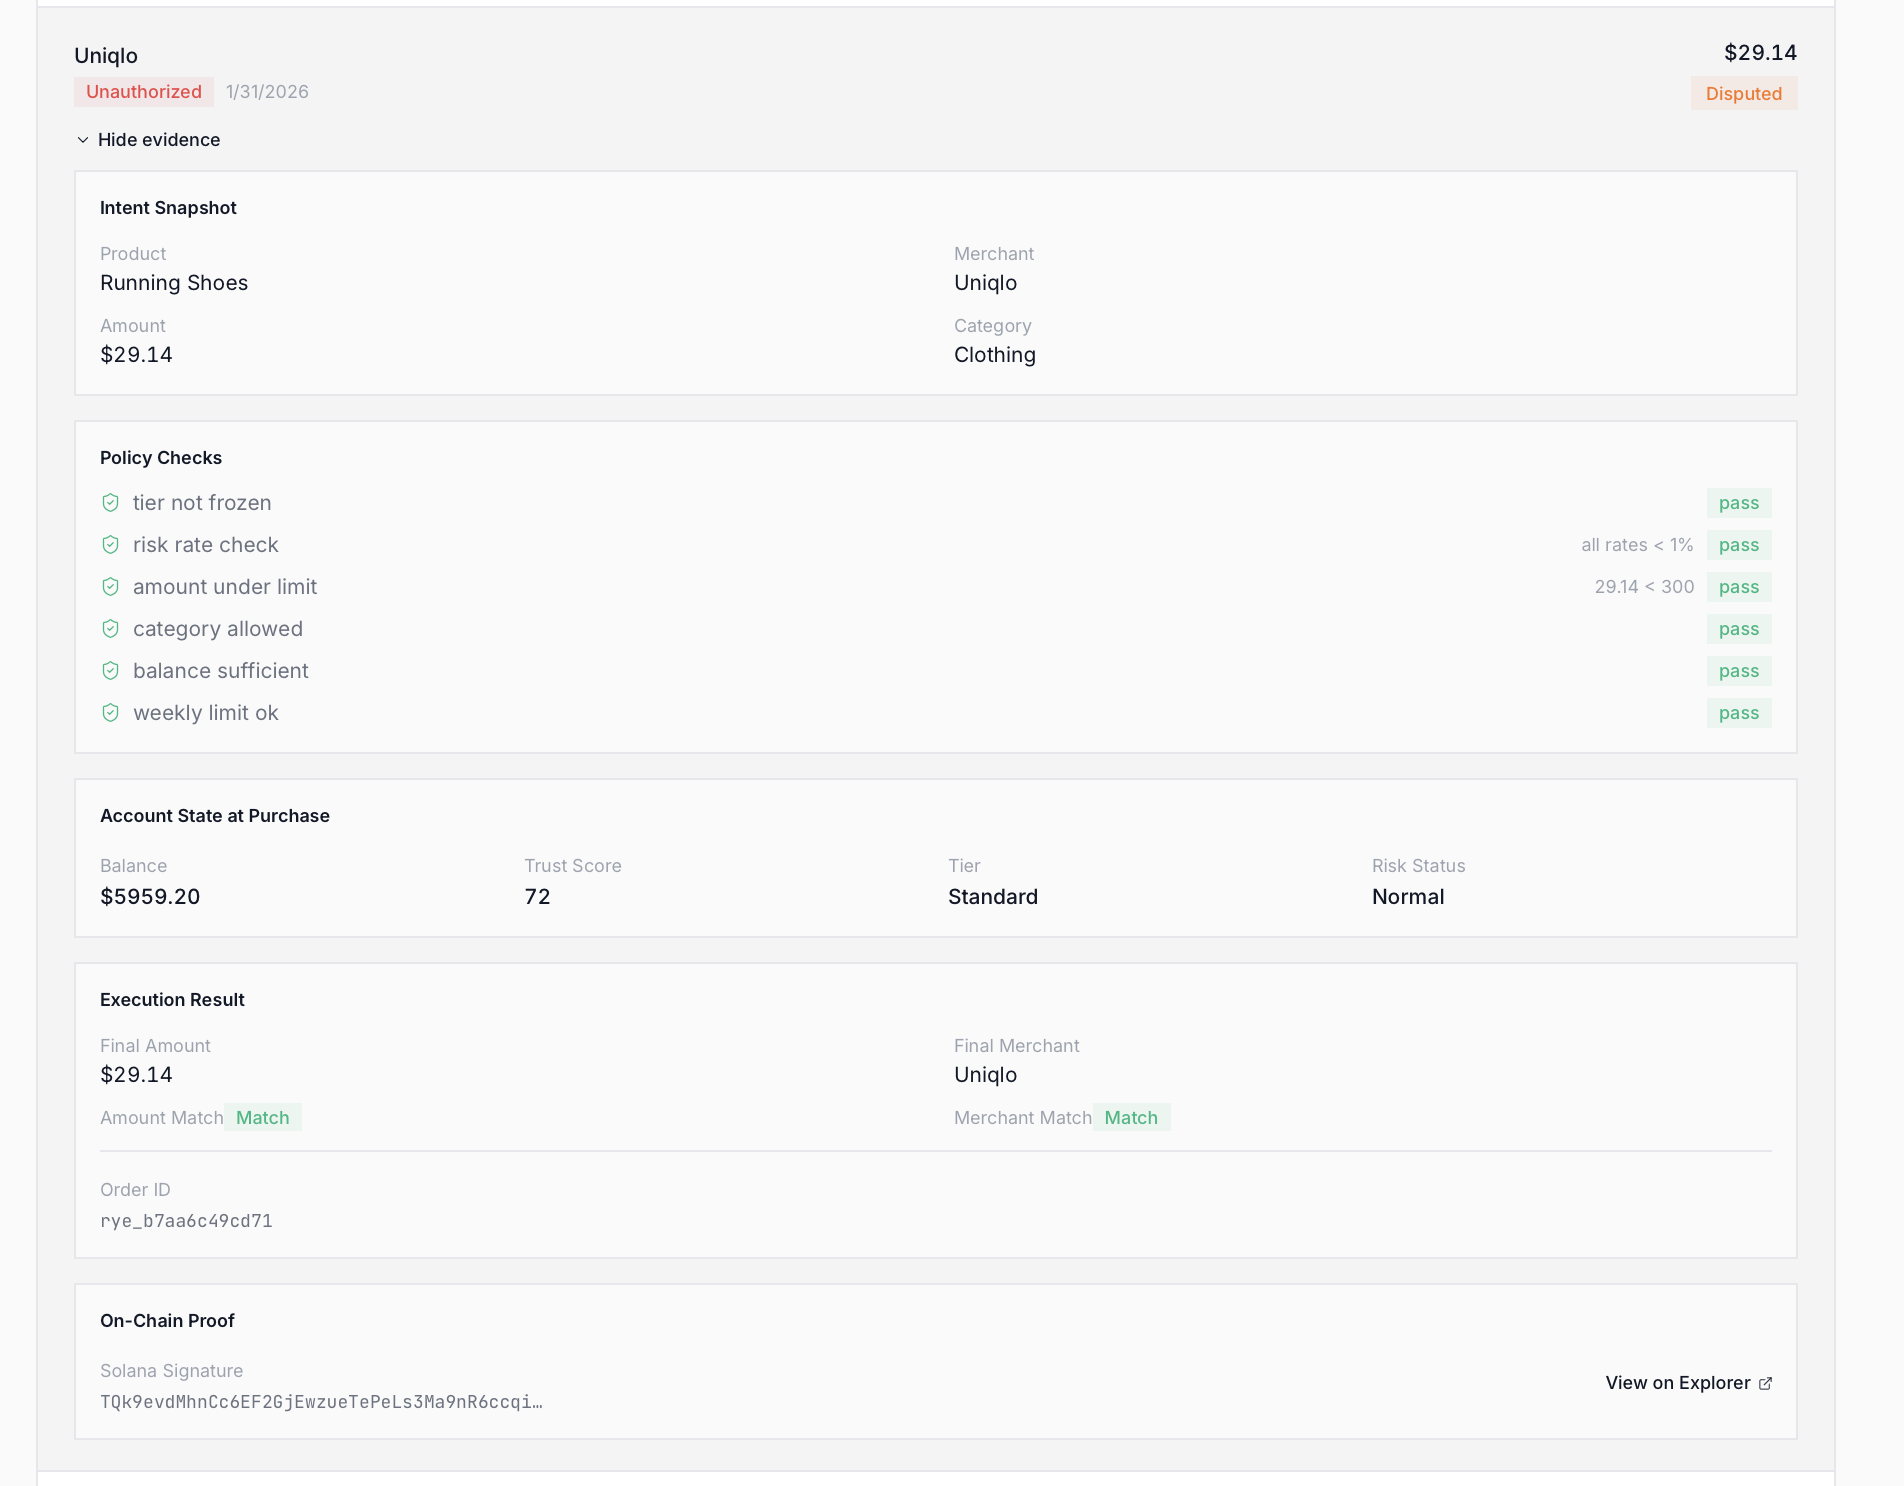Select the Order ID rye_b7aa6c49cd71
This screenshot has height=1486, width=1904.
(x=186, y=1221)
